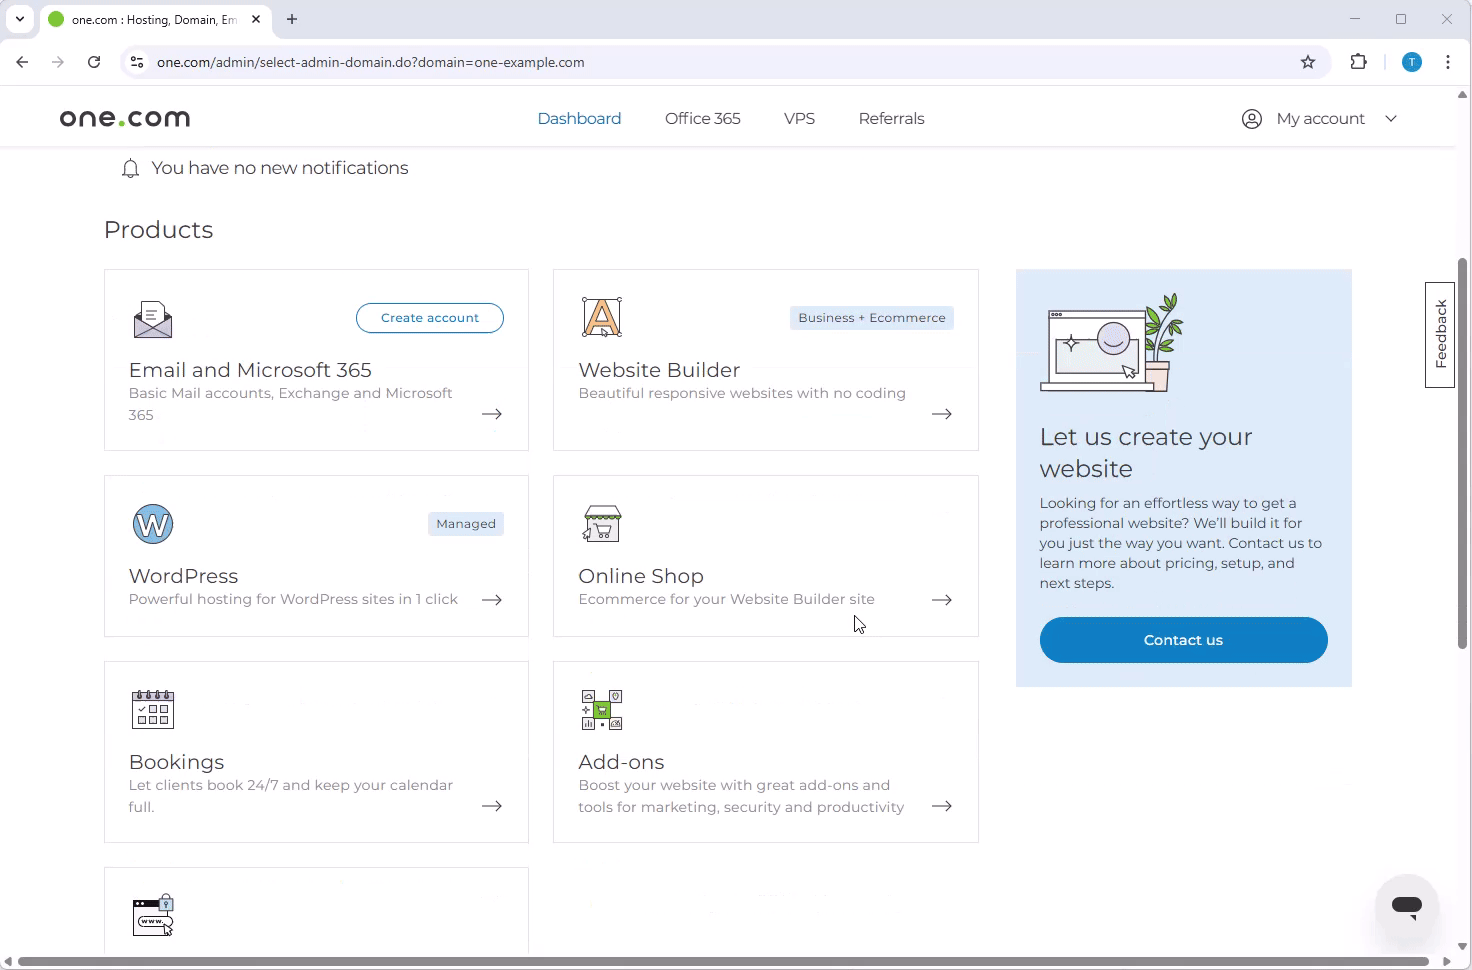Click the Website Builder letter A icon
1472x970 pixels.
click(x=602, y=317)
